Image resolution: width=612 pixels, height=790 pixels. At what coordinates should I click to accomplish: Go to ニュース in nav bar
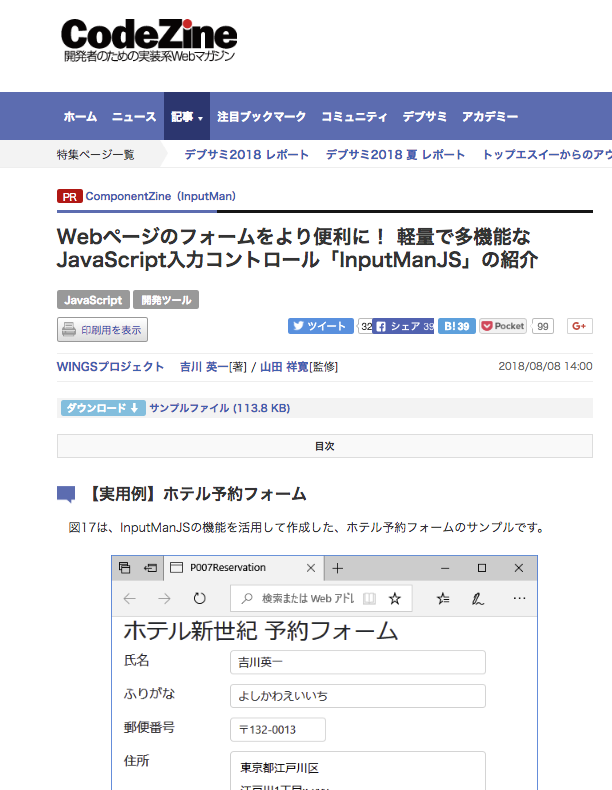point(134,117)
